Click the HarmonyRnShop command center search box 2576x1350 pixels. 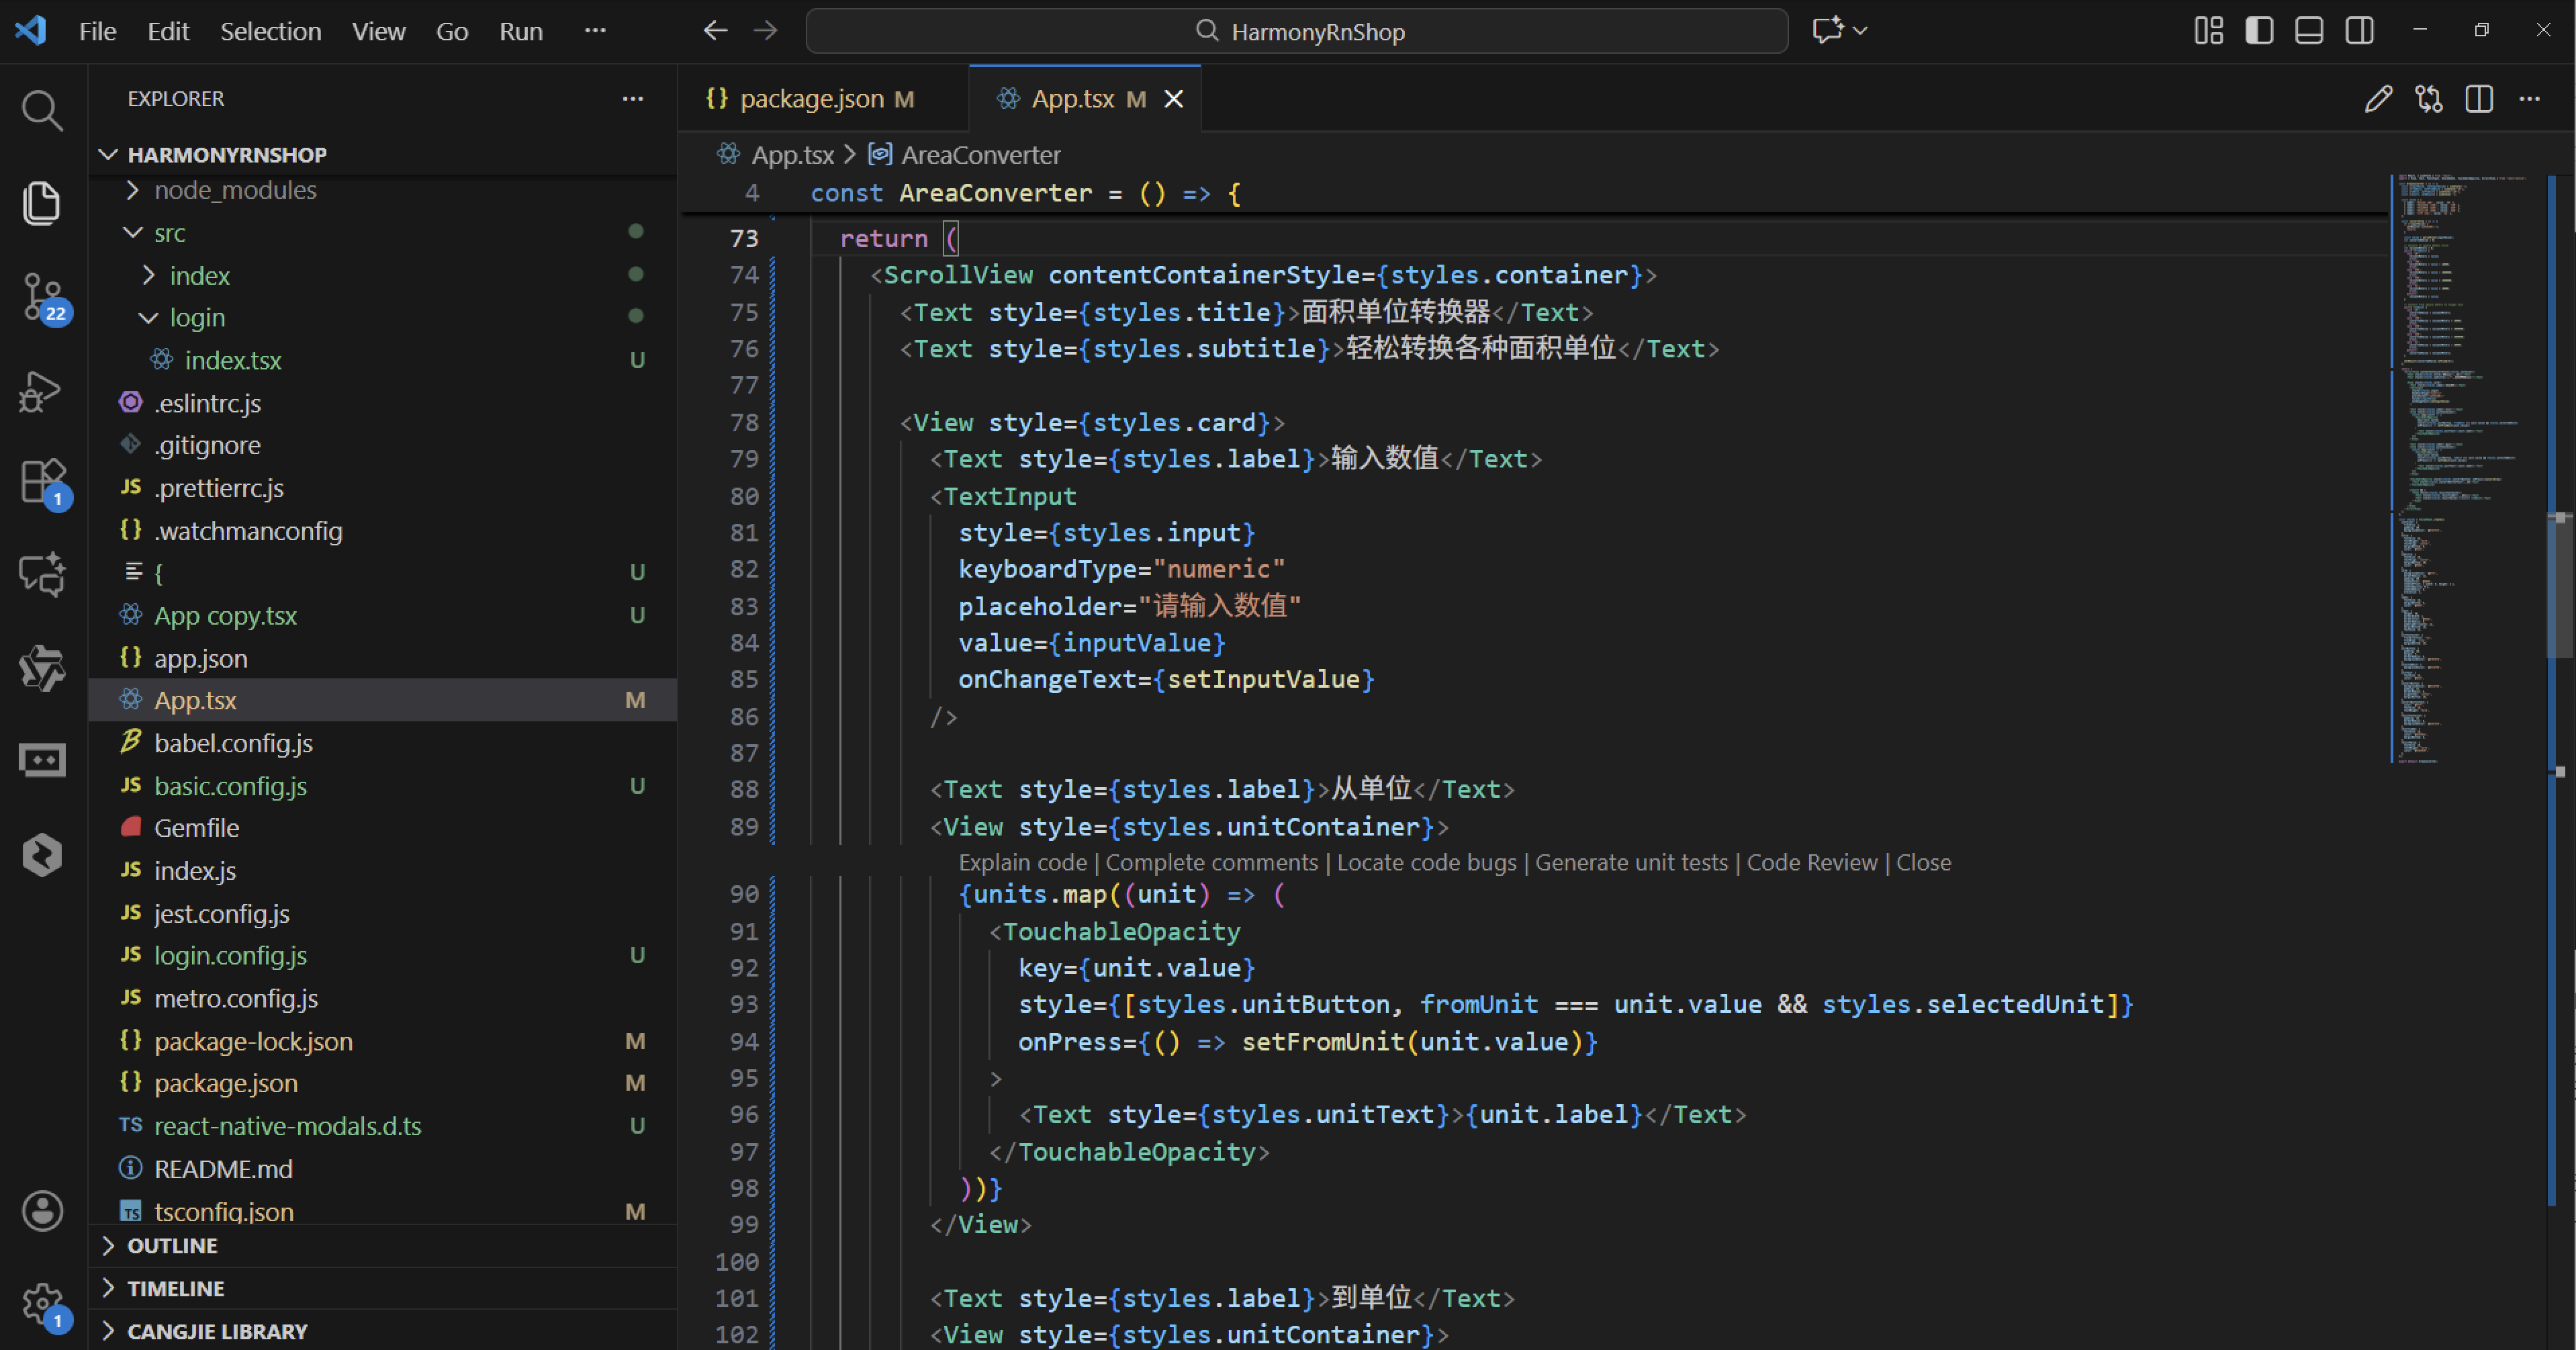1297,31
